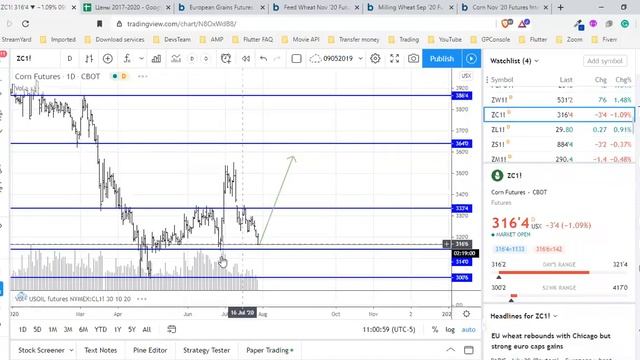
Task: Click the 386'4 blue price line label
Action: (x=462, y=96)
